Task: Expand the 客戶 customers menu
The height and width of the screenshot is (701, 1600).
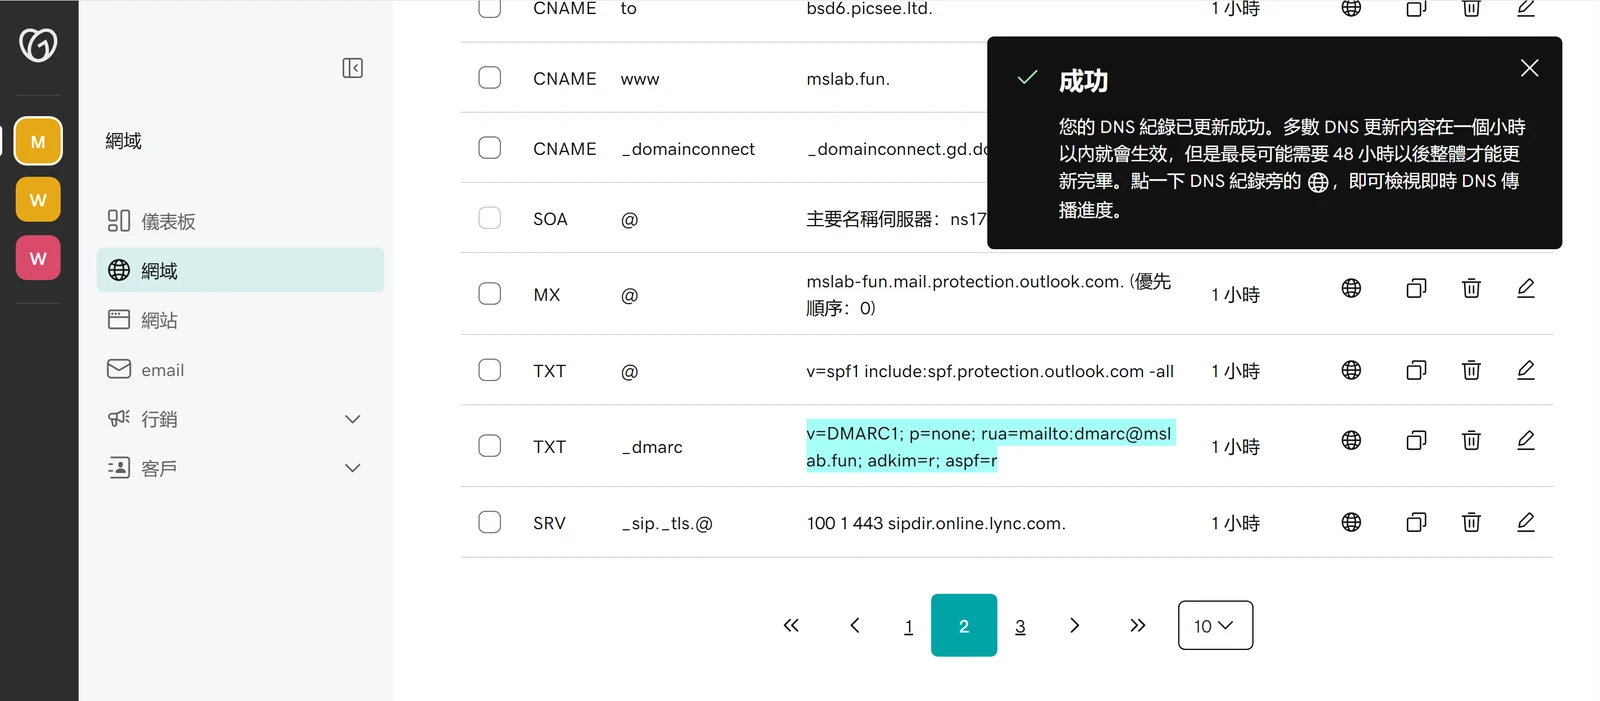Action: [240, 468]
